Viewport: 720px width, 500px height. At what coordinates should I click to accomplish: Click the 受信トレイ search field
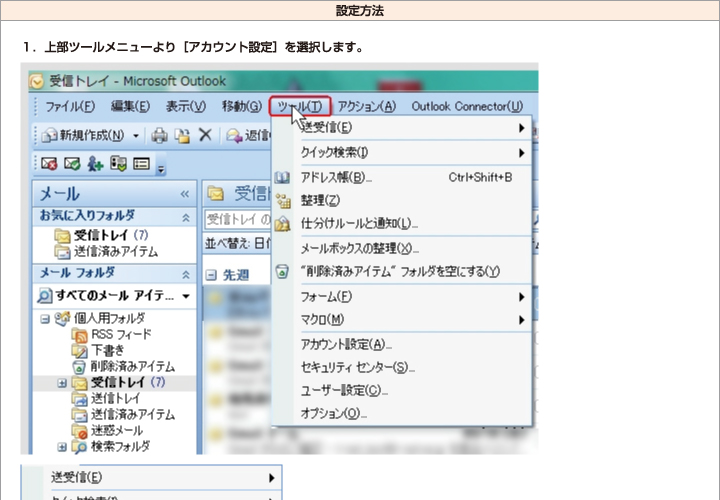click(x=238, y=219)
